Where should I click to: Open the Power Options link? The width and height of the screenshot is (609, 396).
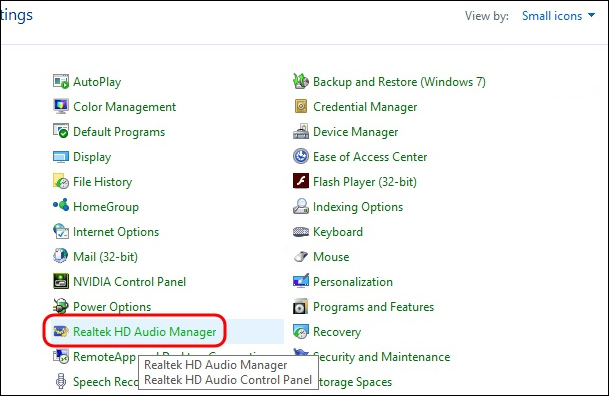pos(112,307)
